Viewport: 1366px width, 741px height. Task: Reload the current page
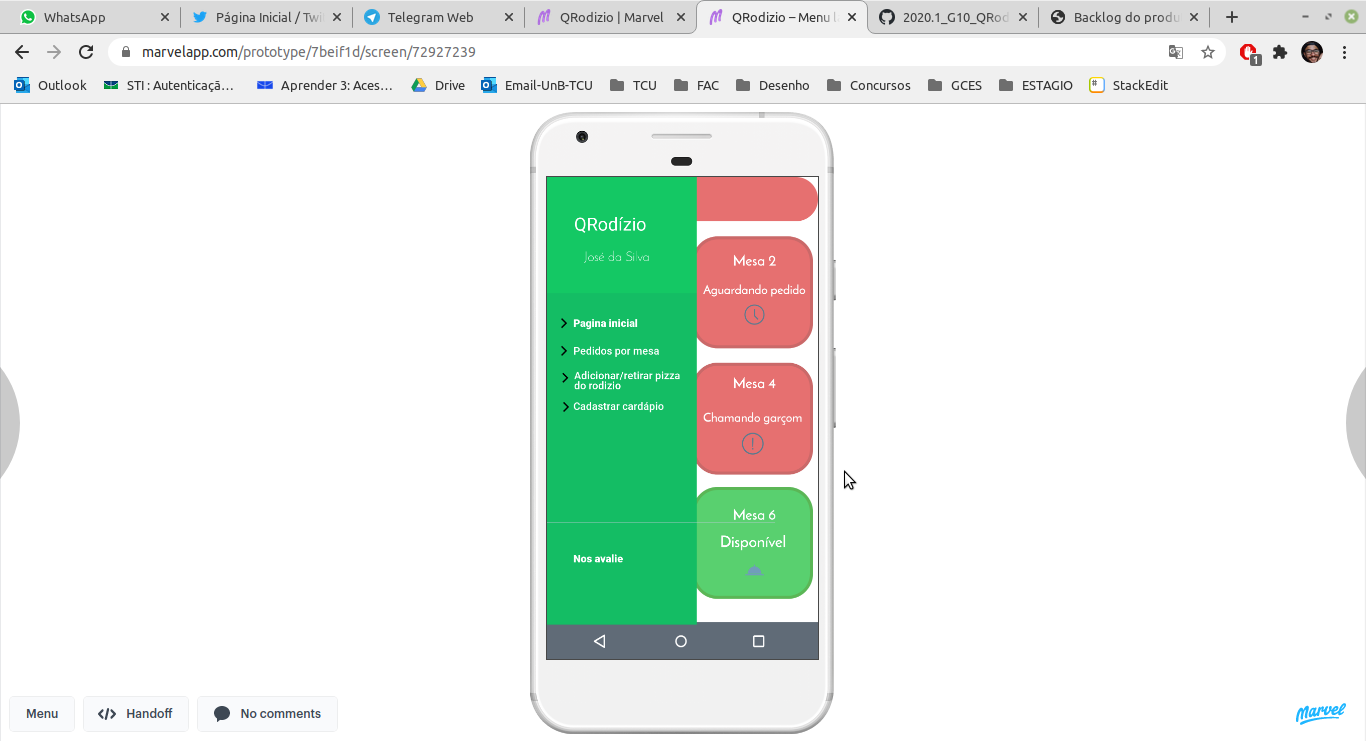86,52
